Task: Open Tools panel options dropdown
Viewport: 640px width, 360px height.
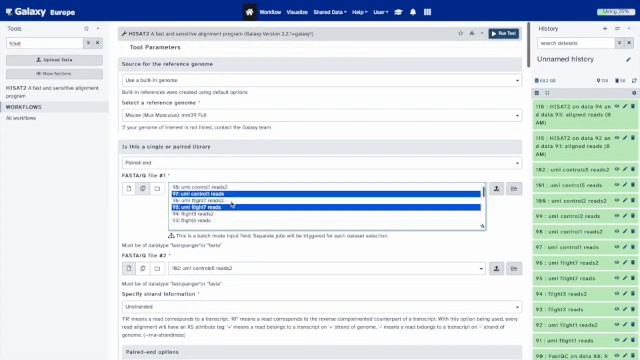Action: point(98,29)
